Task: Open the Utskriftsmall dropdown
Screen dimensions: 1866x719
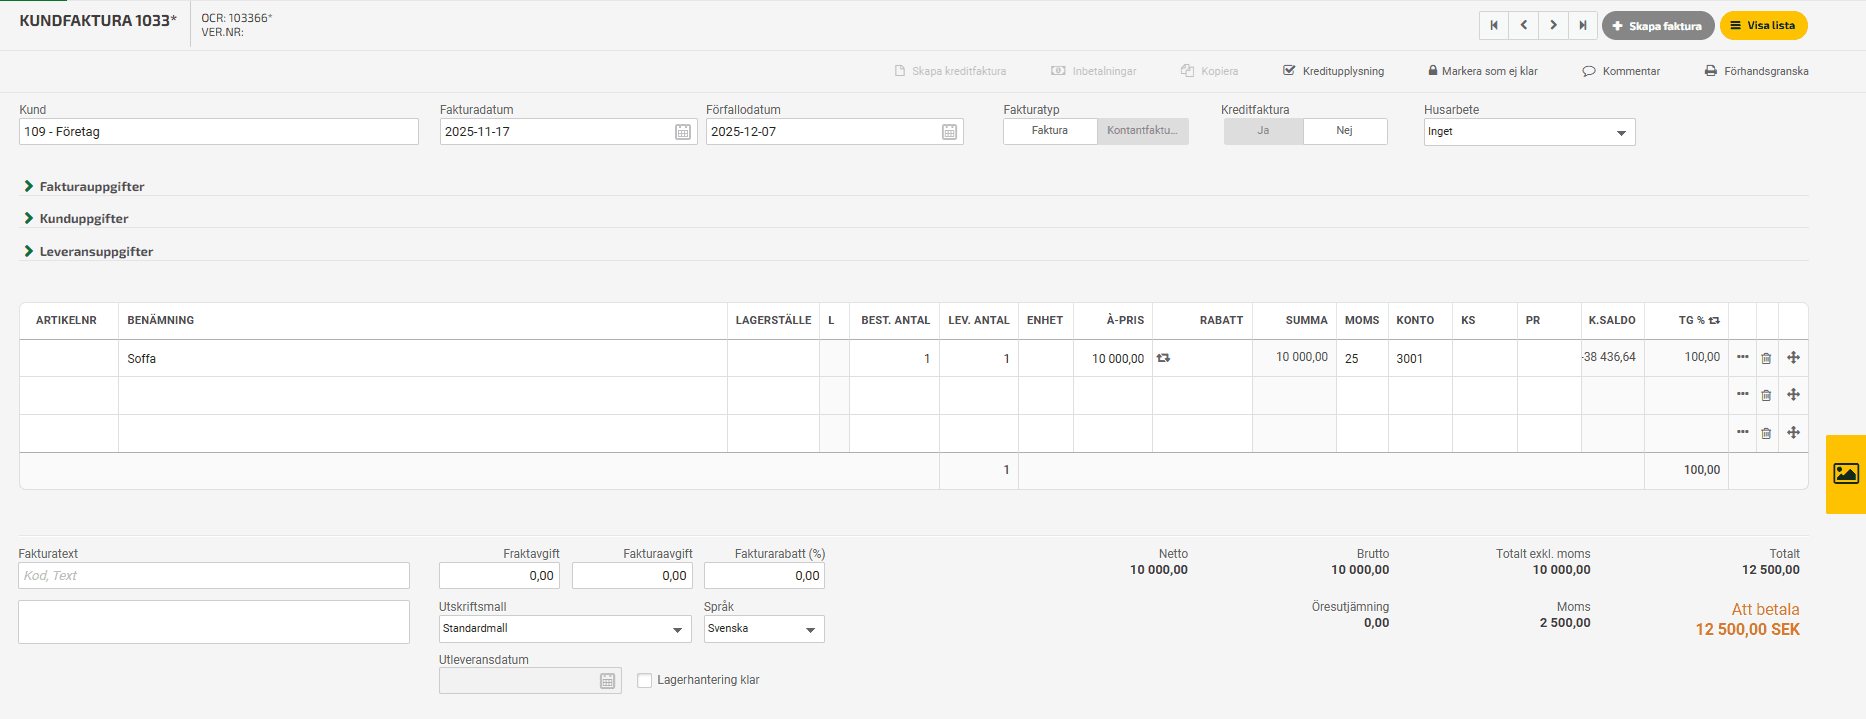Action: (564, 629)
